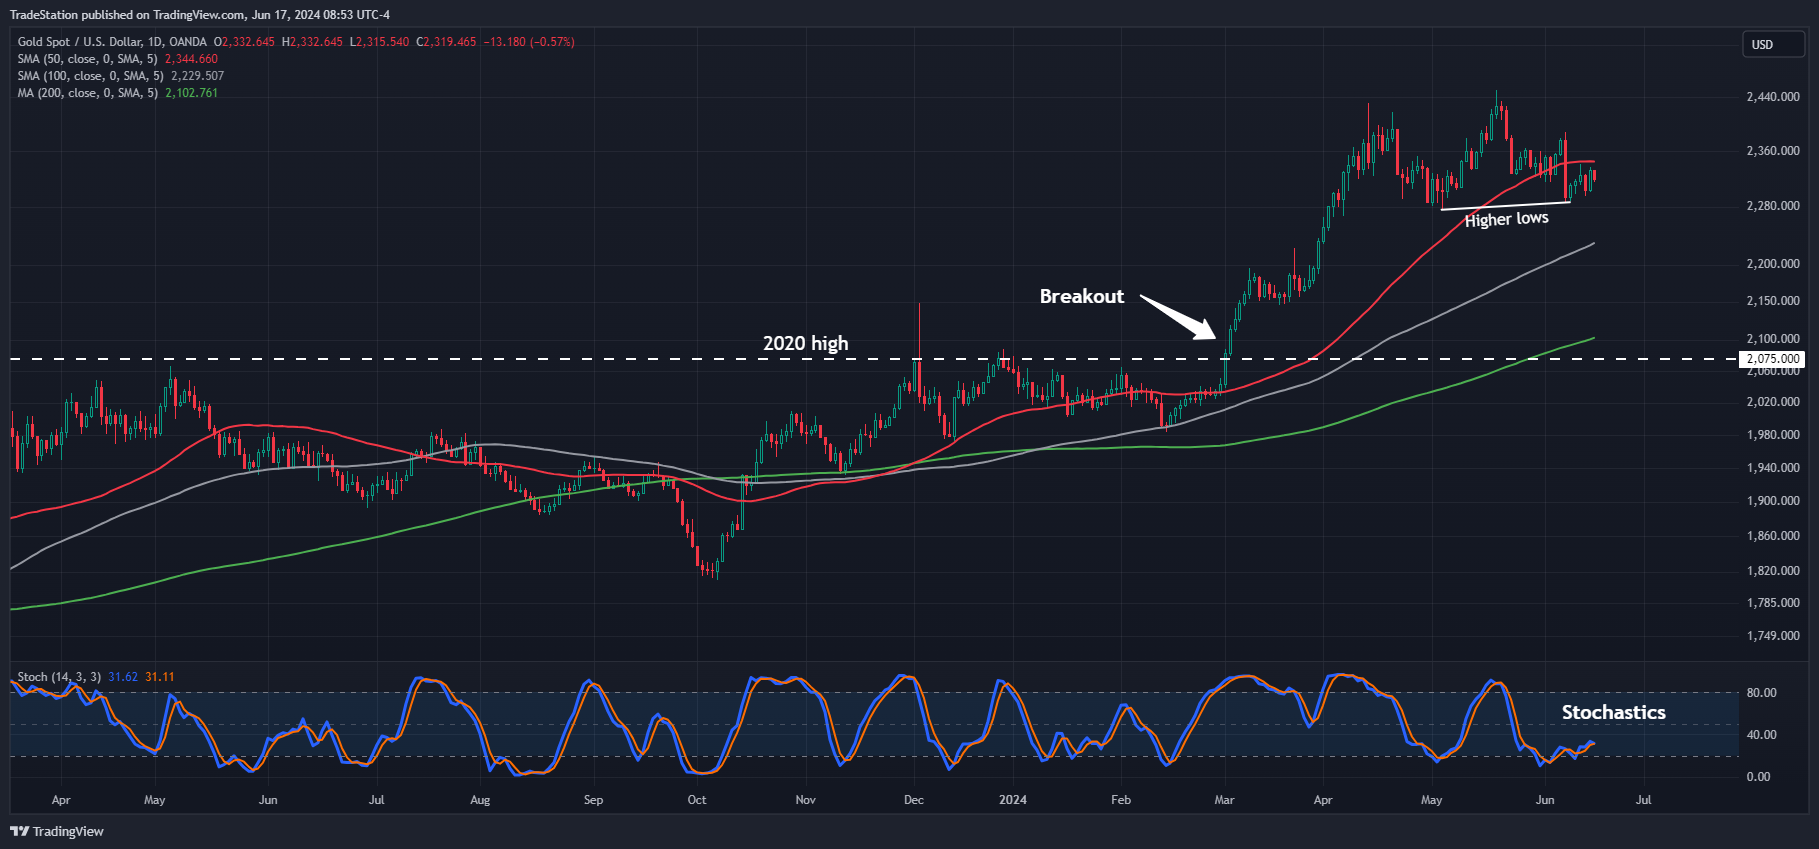Click the orange Stoch value 31.11
Viewport: 1819px width, 849px height.
[x=160, y=677]
